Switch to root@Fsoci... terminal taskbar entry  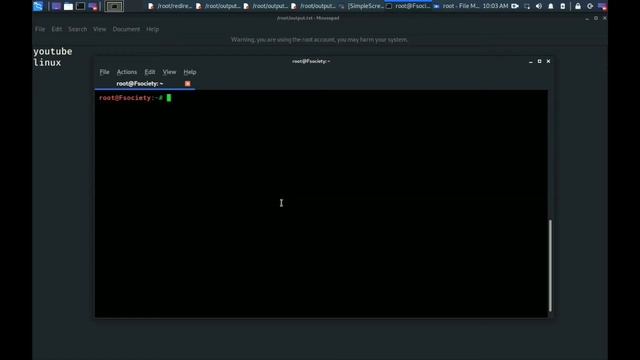click(409, 6)
